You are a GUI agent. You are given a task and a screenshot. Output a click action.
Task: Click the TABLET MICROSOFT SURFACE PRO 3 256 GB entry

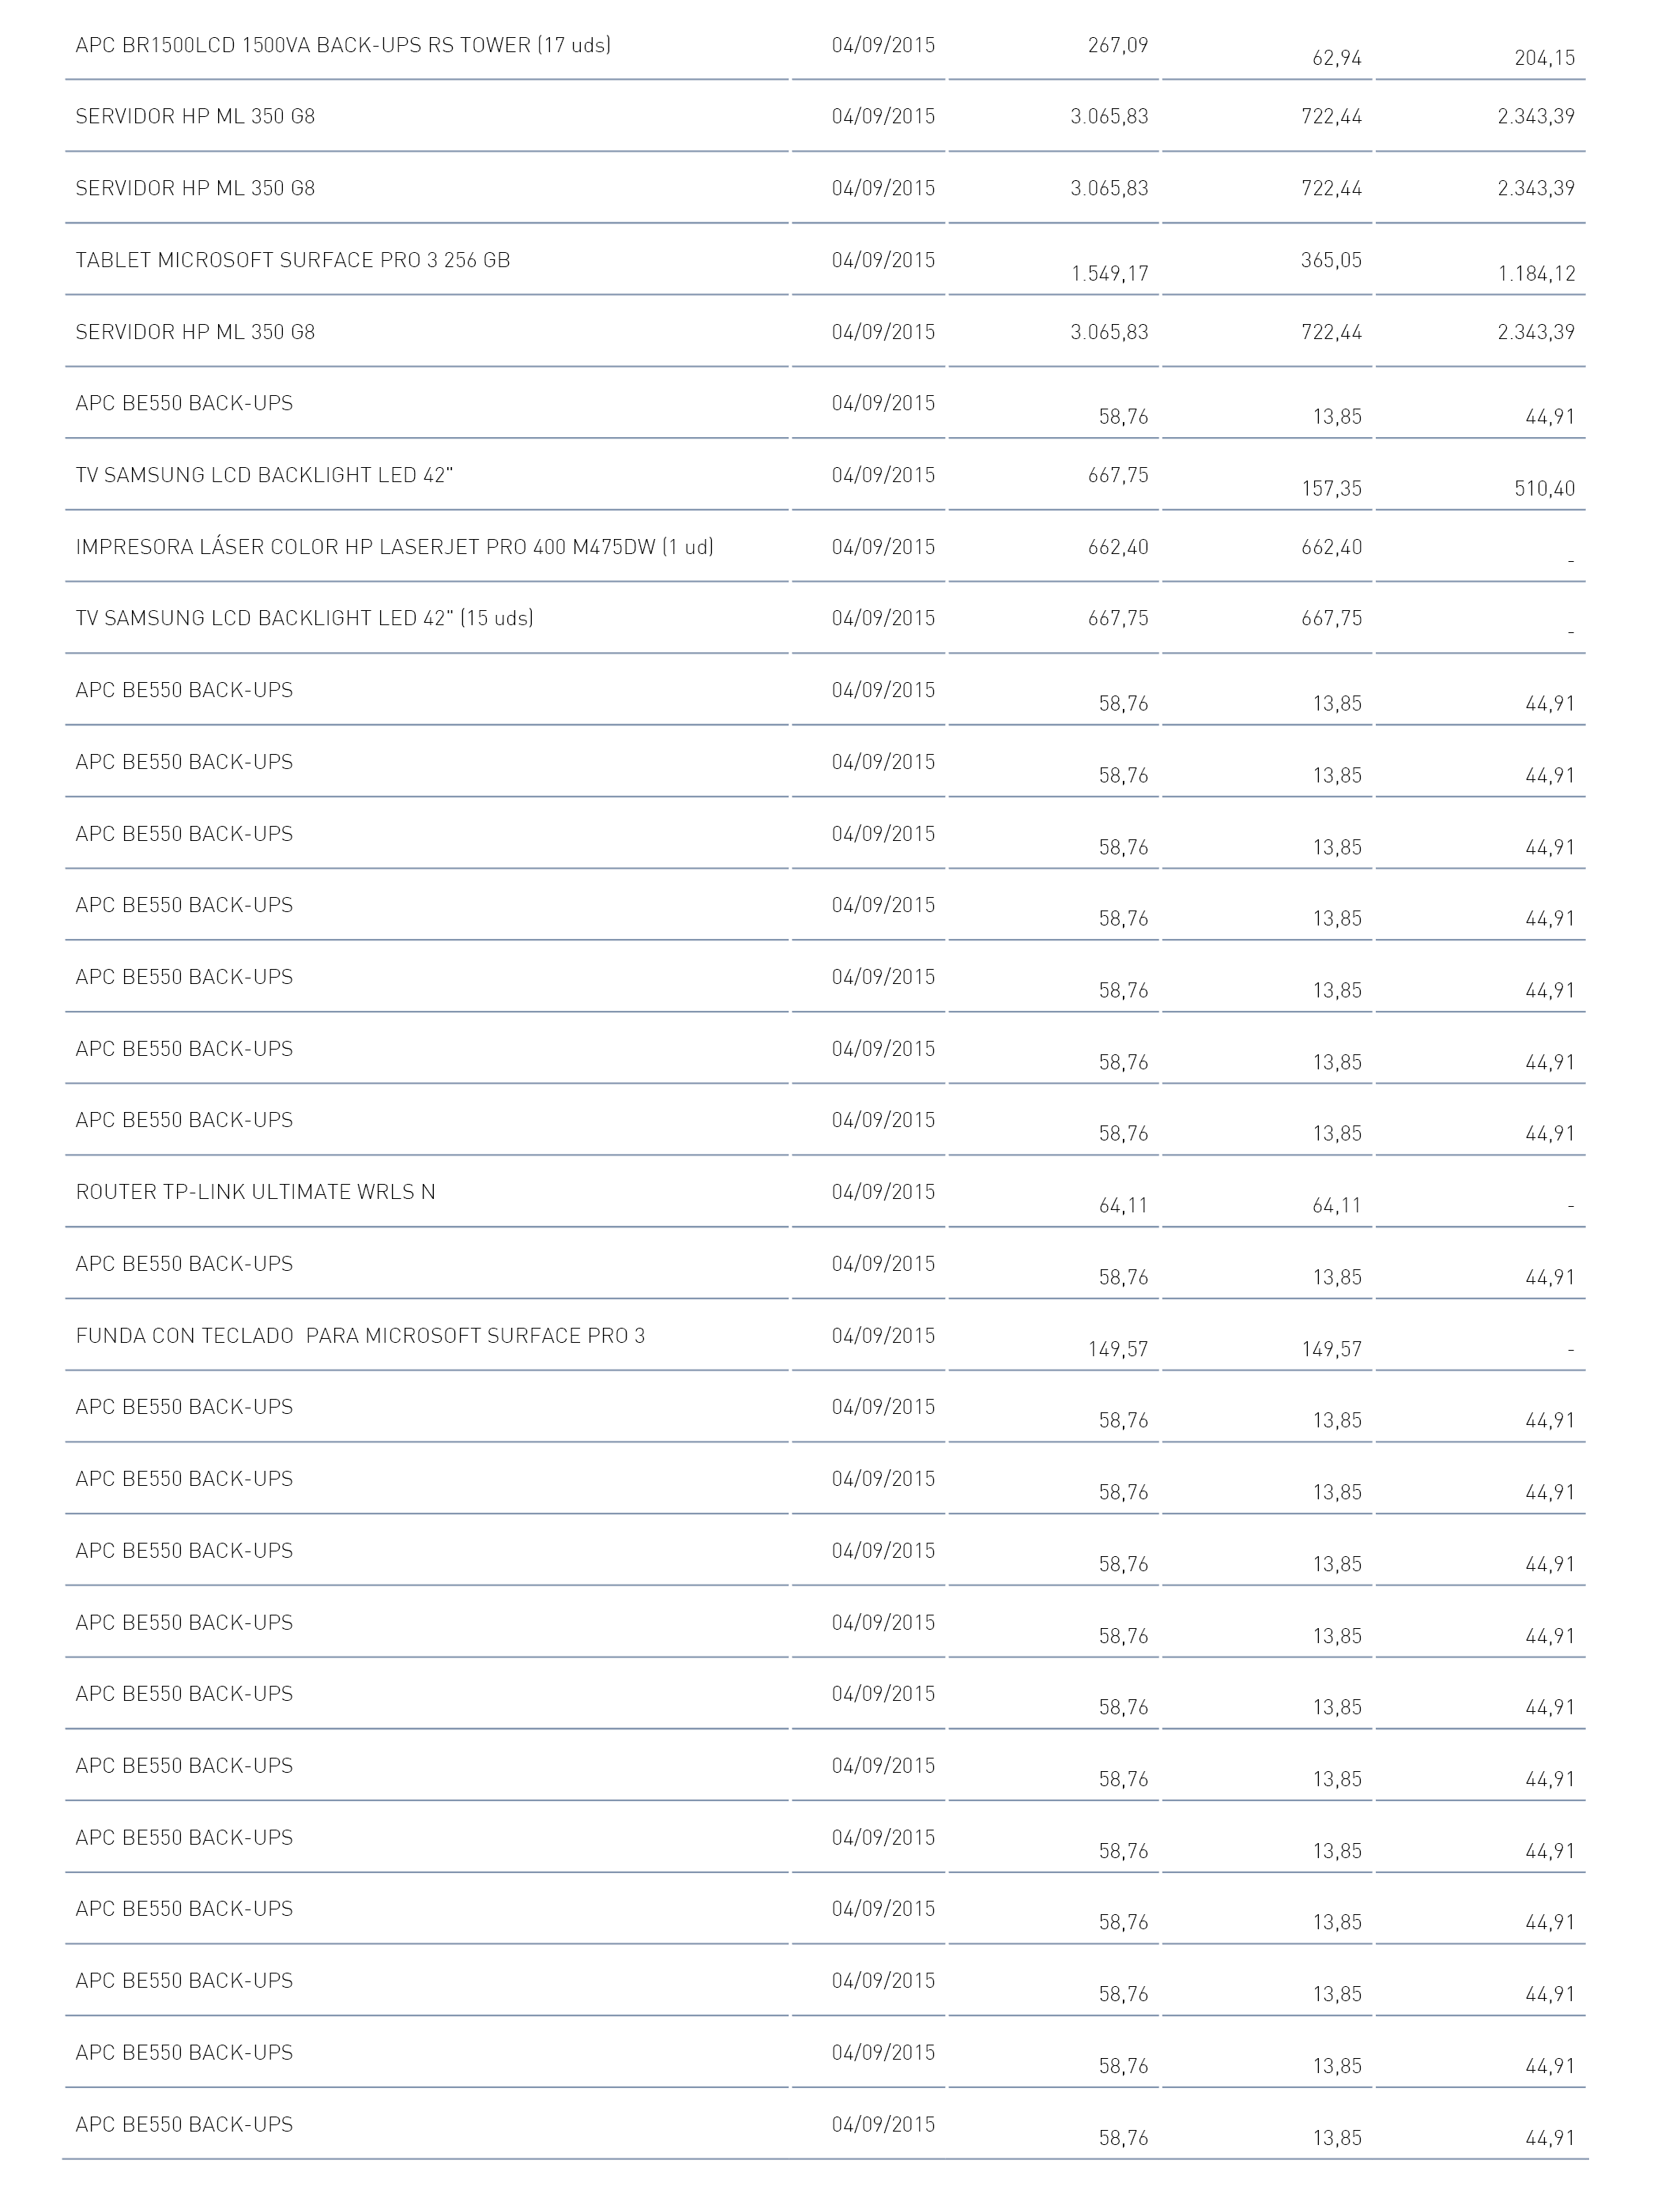pyautogui.click(x=293, y=260)
